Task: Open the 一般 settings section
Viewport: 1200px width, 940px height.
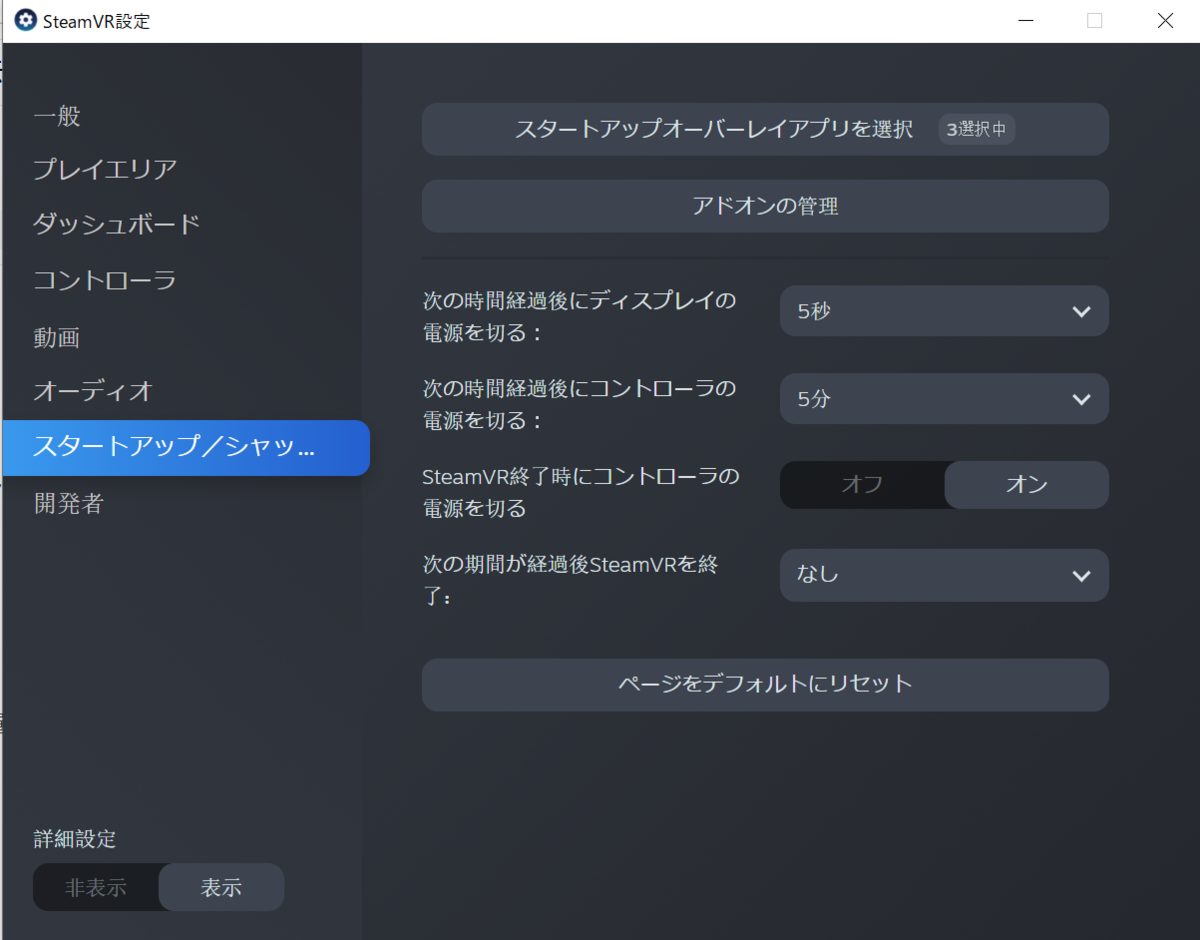Action: tap(57, 117)
